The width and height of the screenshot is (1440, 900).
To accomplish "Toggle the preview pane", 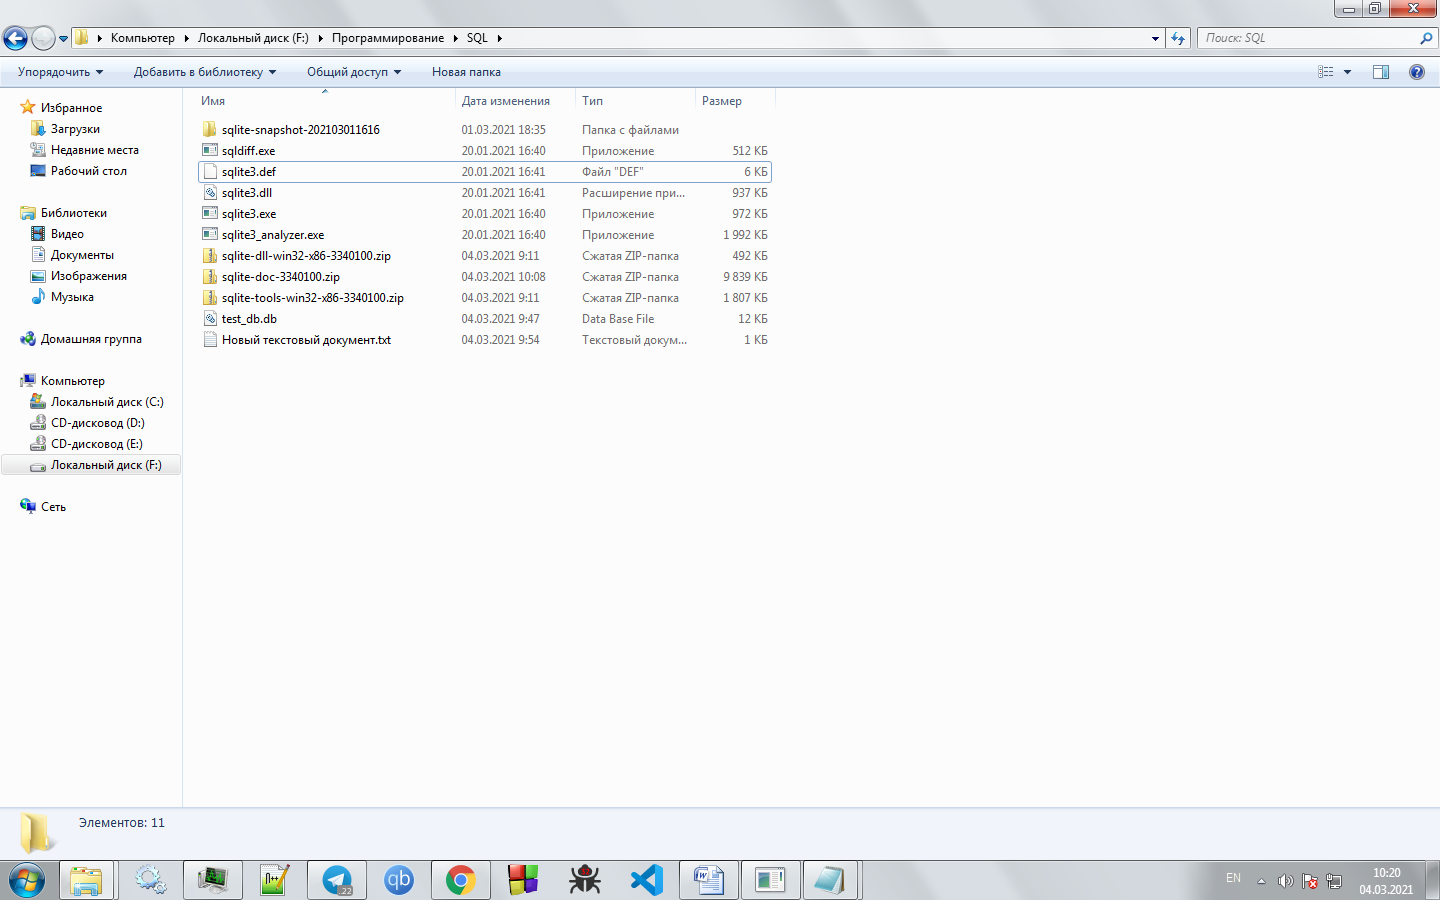I will click(x=1381, y=72).
